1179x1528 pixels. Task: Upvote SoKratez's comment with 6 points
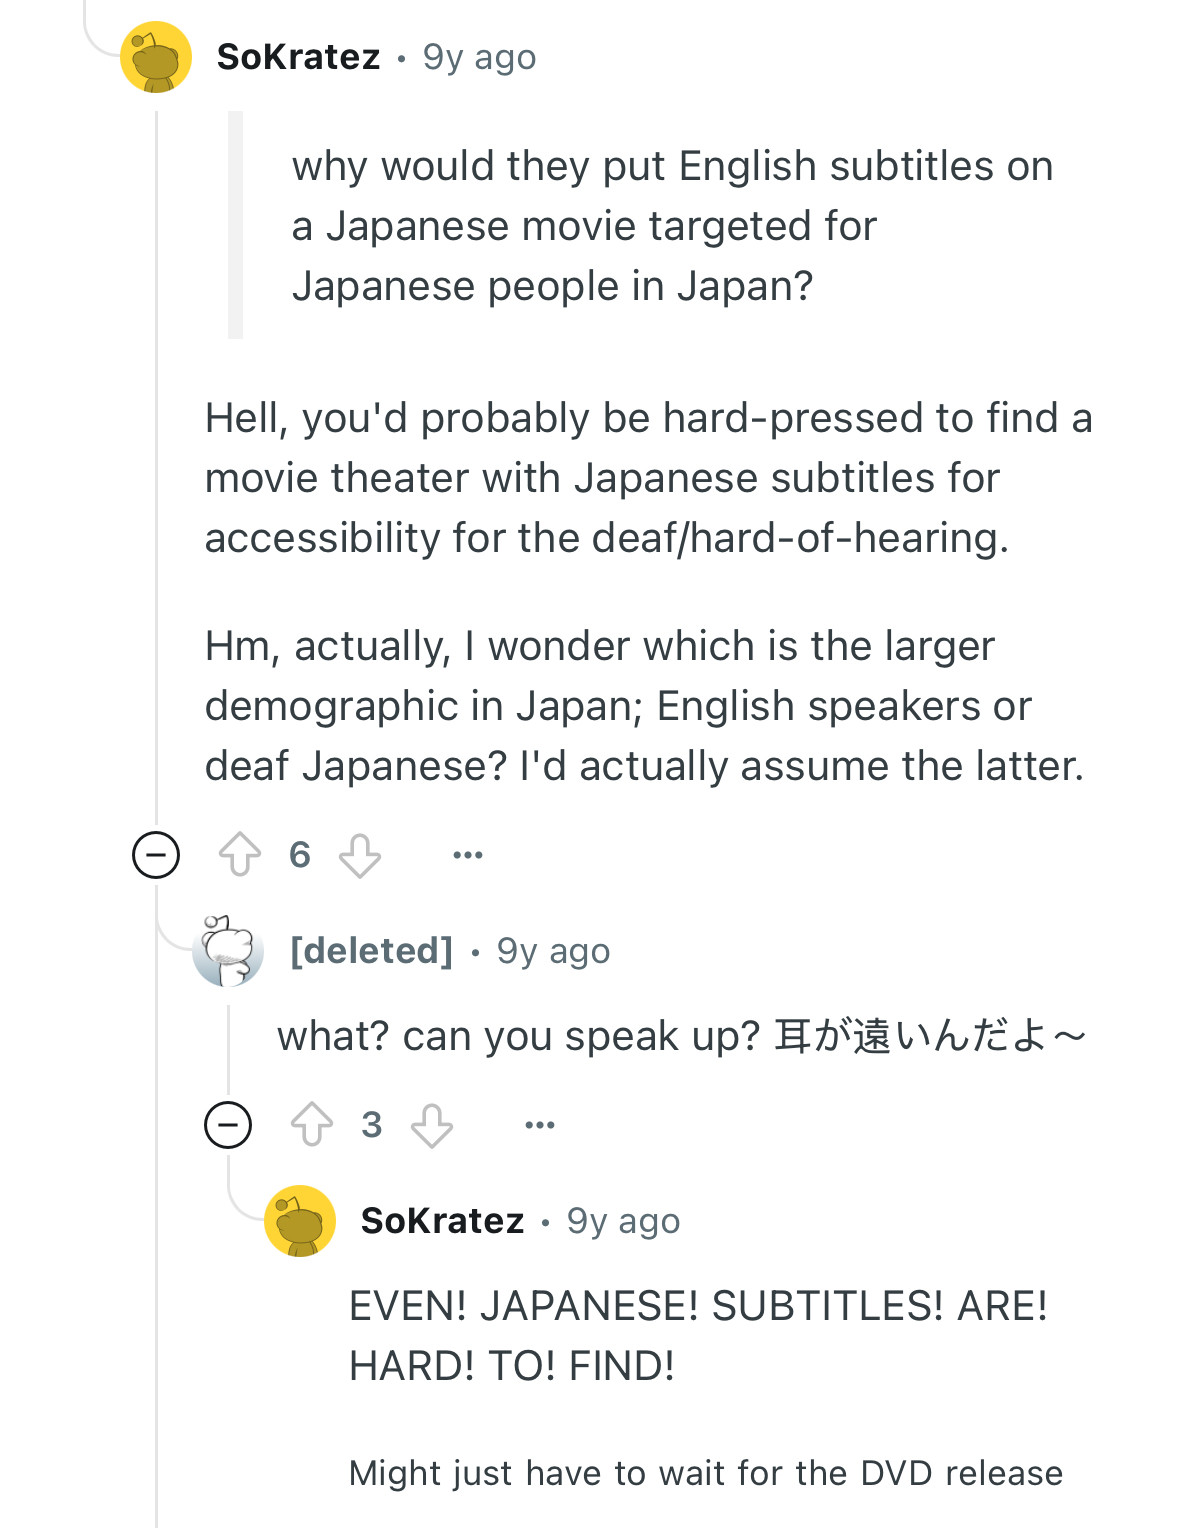coord(240,855)
